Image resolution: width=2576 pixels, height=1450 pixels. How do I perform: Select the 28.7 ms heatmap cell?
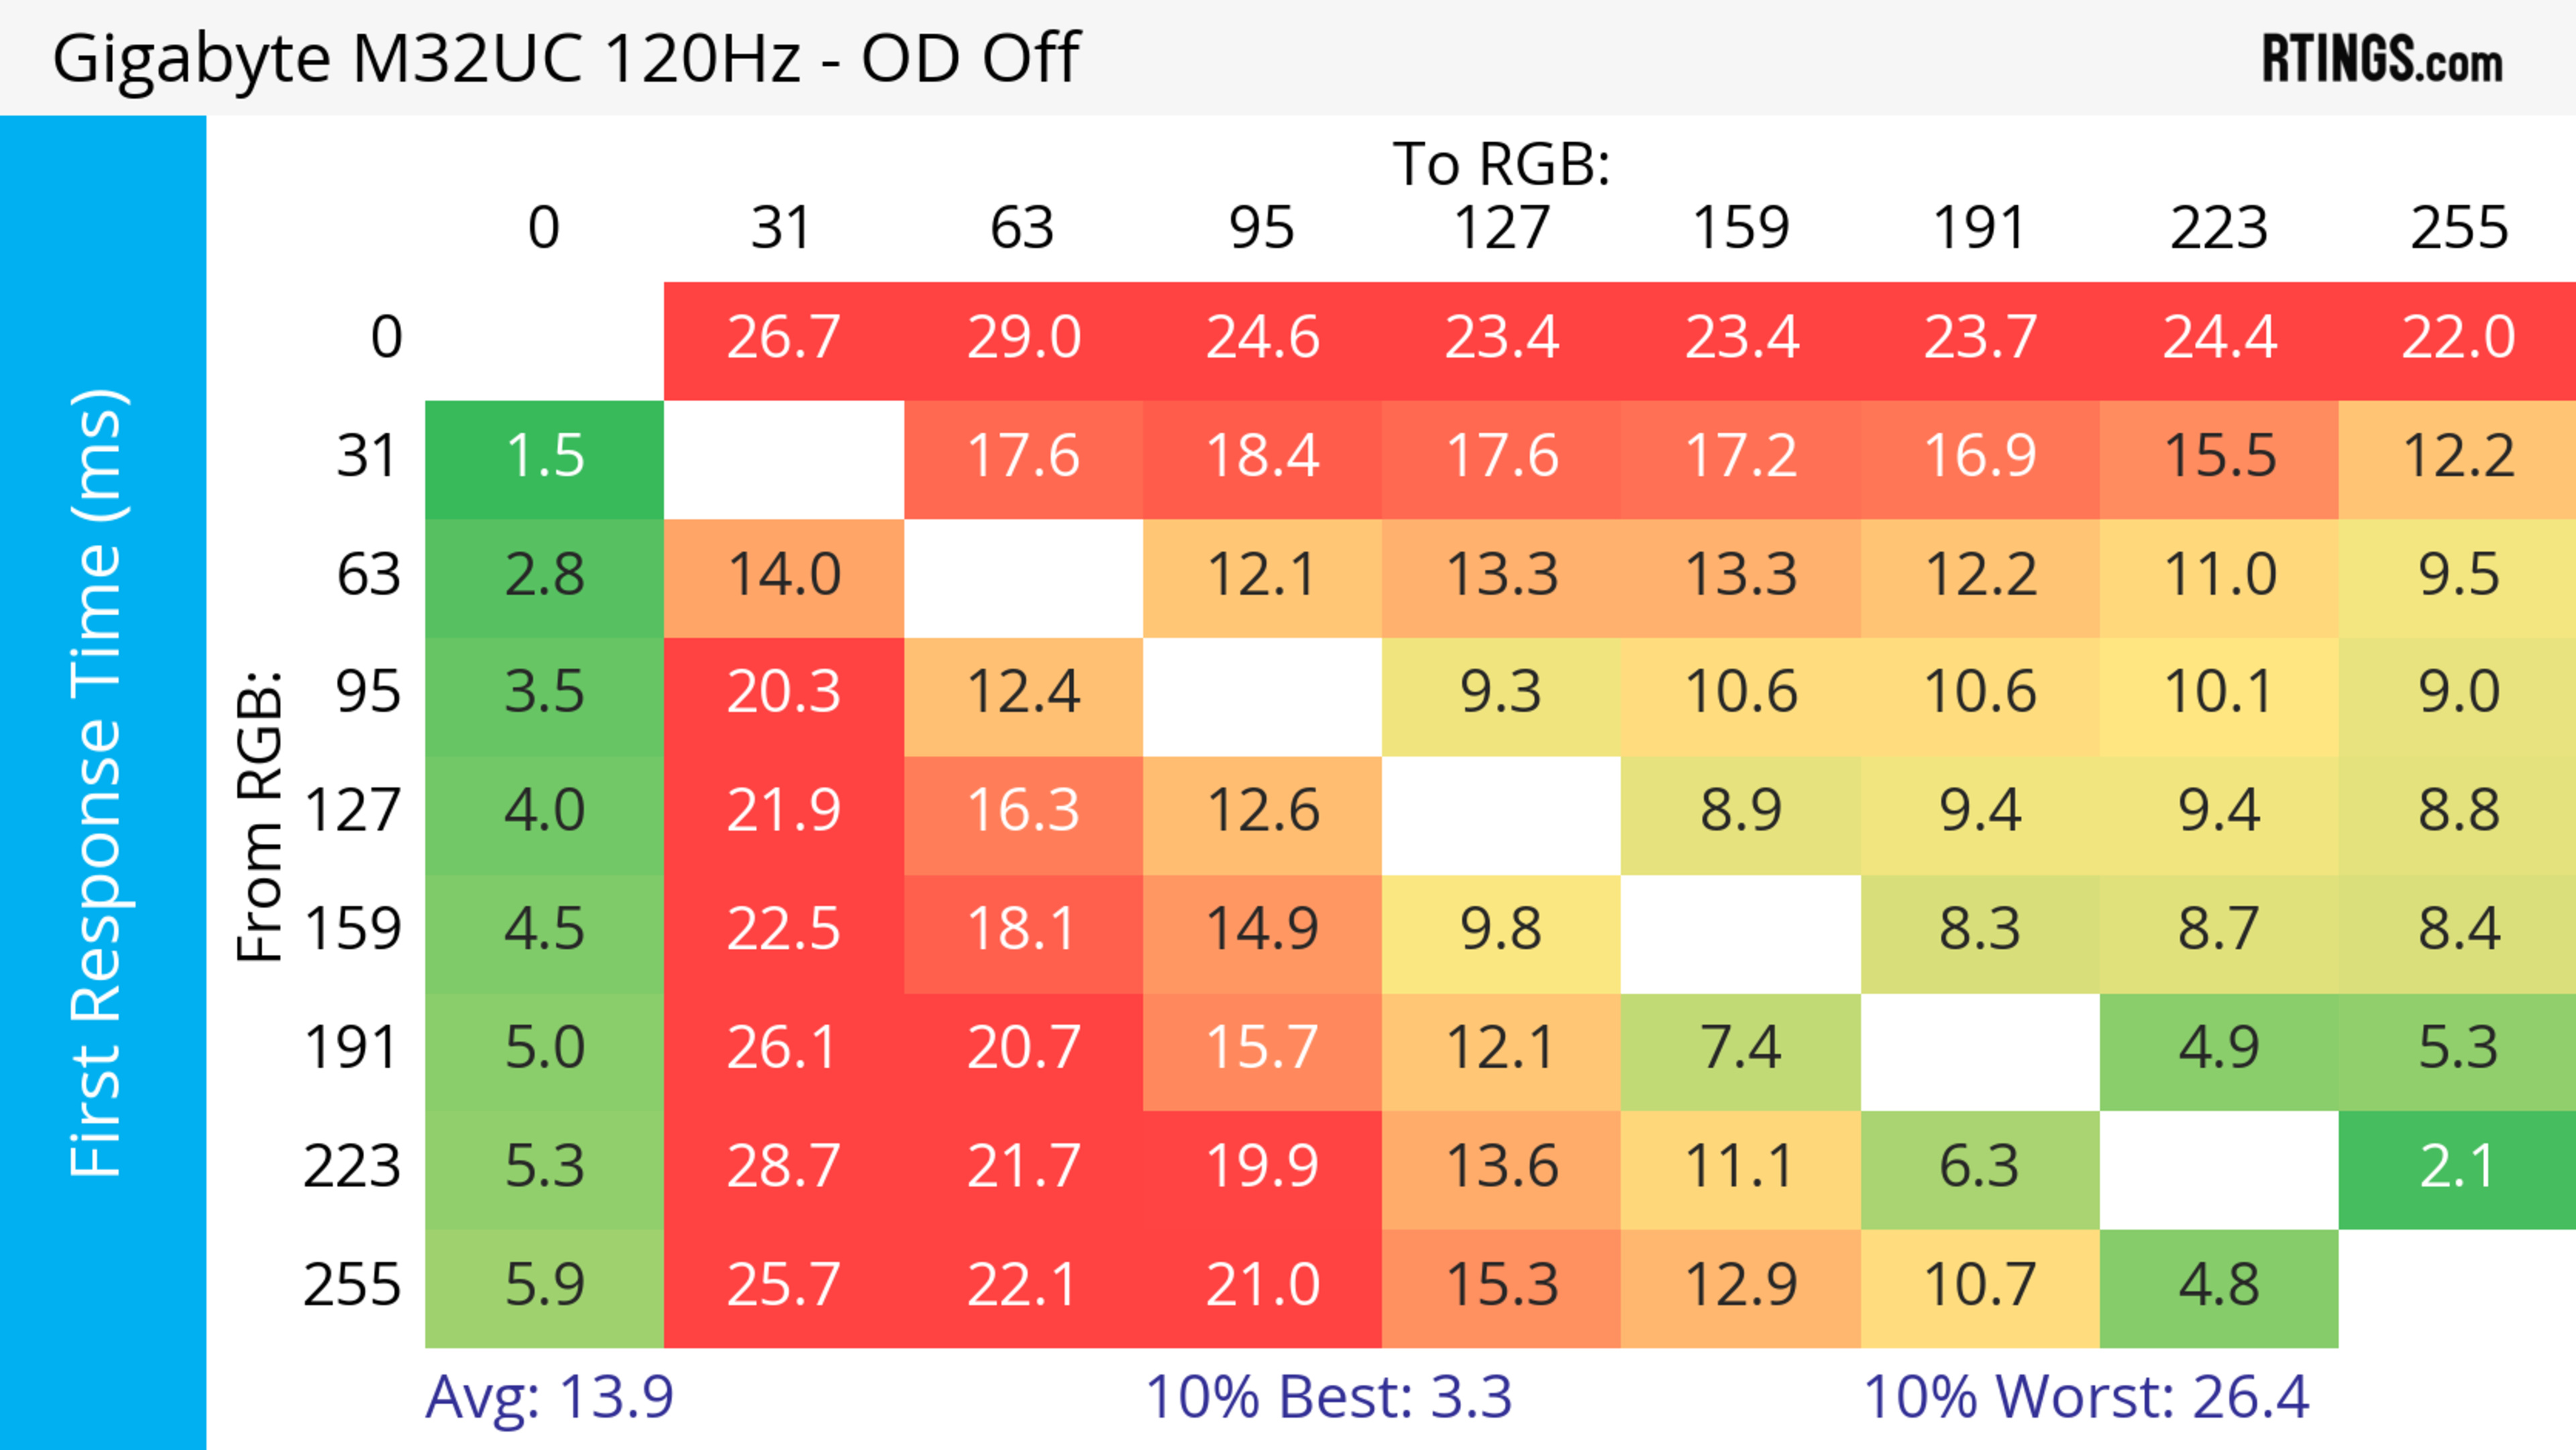click(783, 1167)
